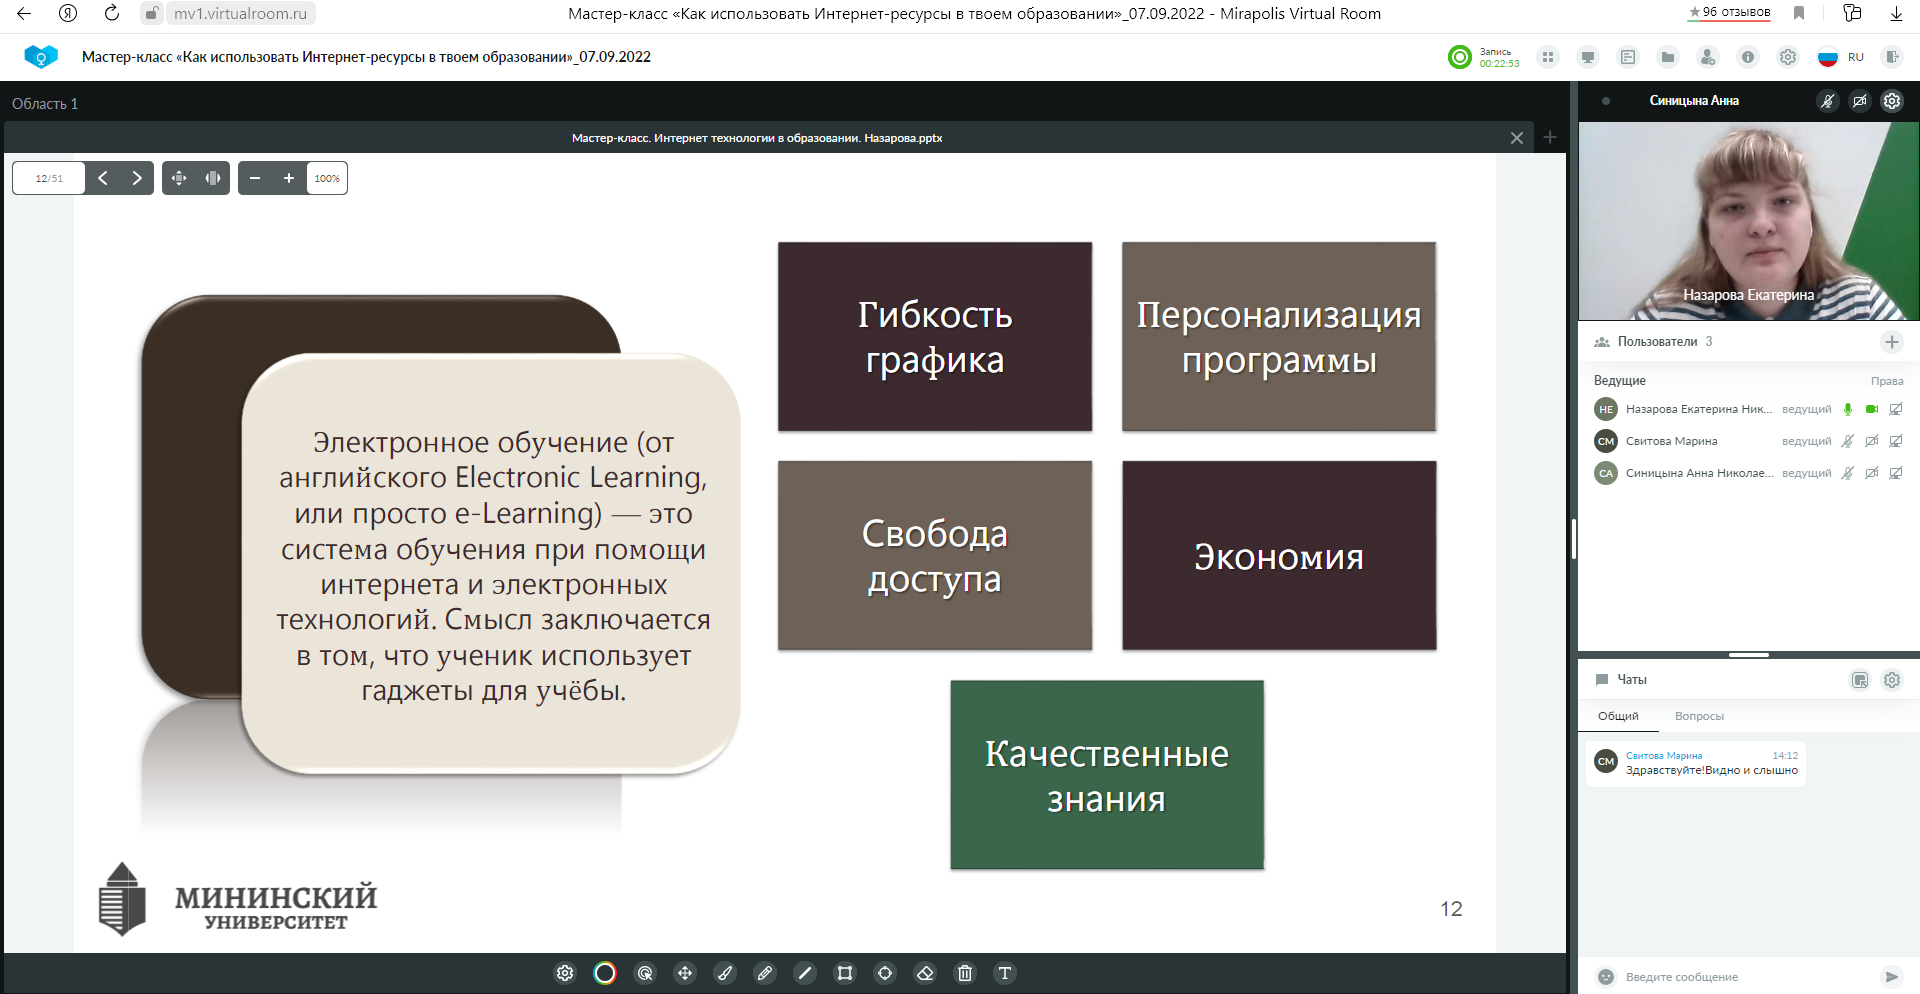Pick the laser pointer cursor tool
This screenshot has width=1920, height=994.
click(x=645, y=973)
